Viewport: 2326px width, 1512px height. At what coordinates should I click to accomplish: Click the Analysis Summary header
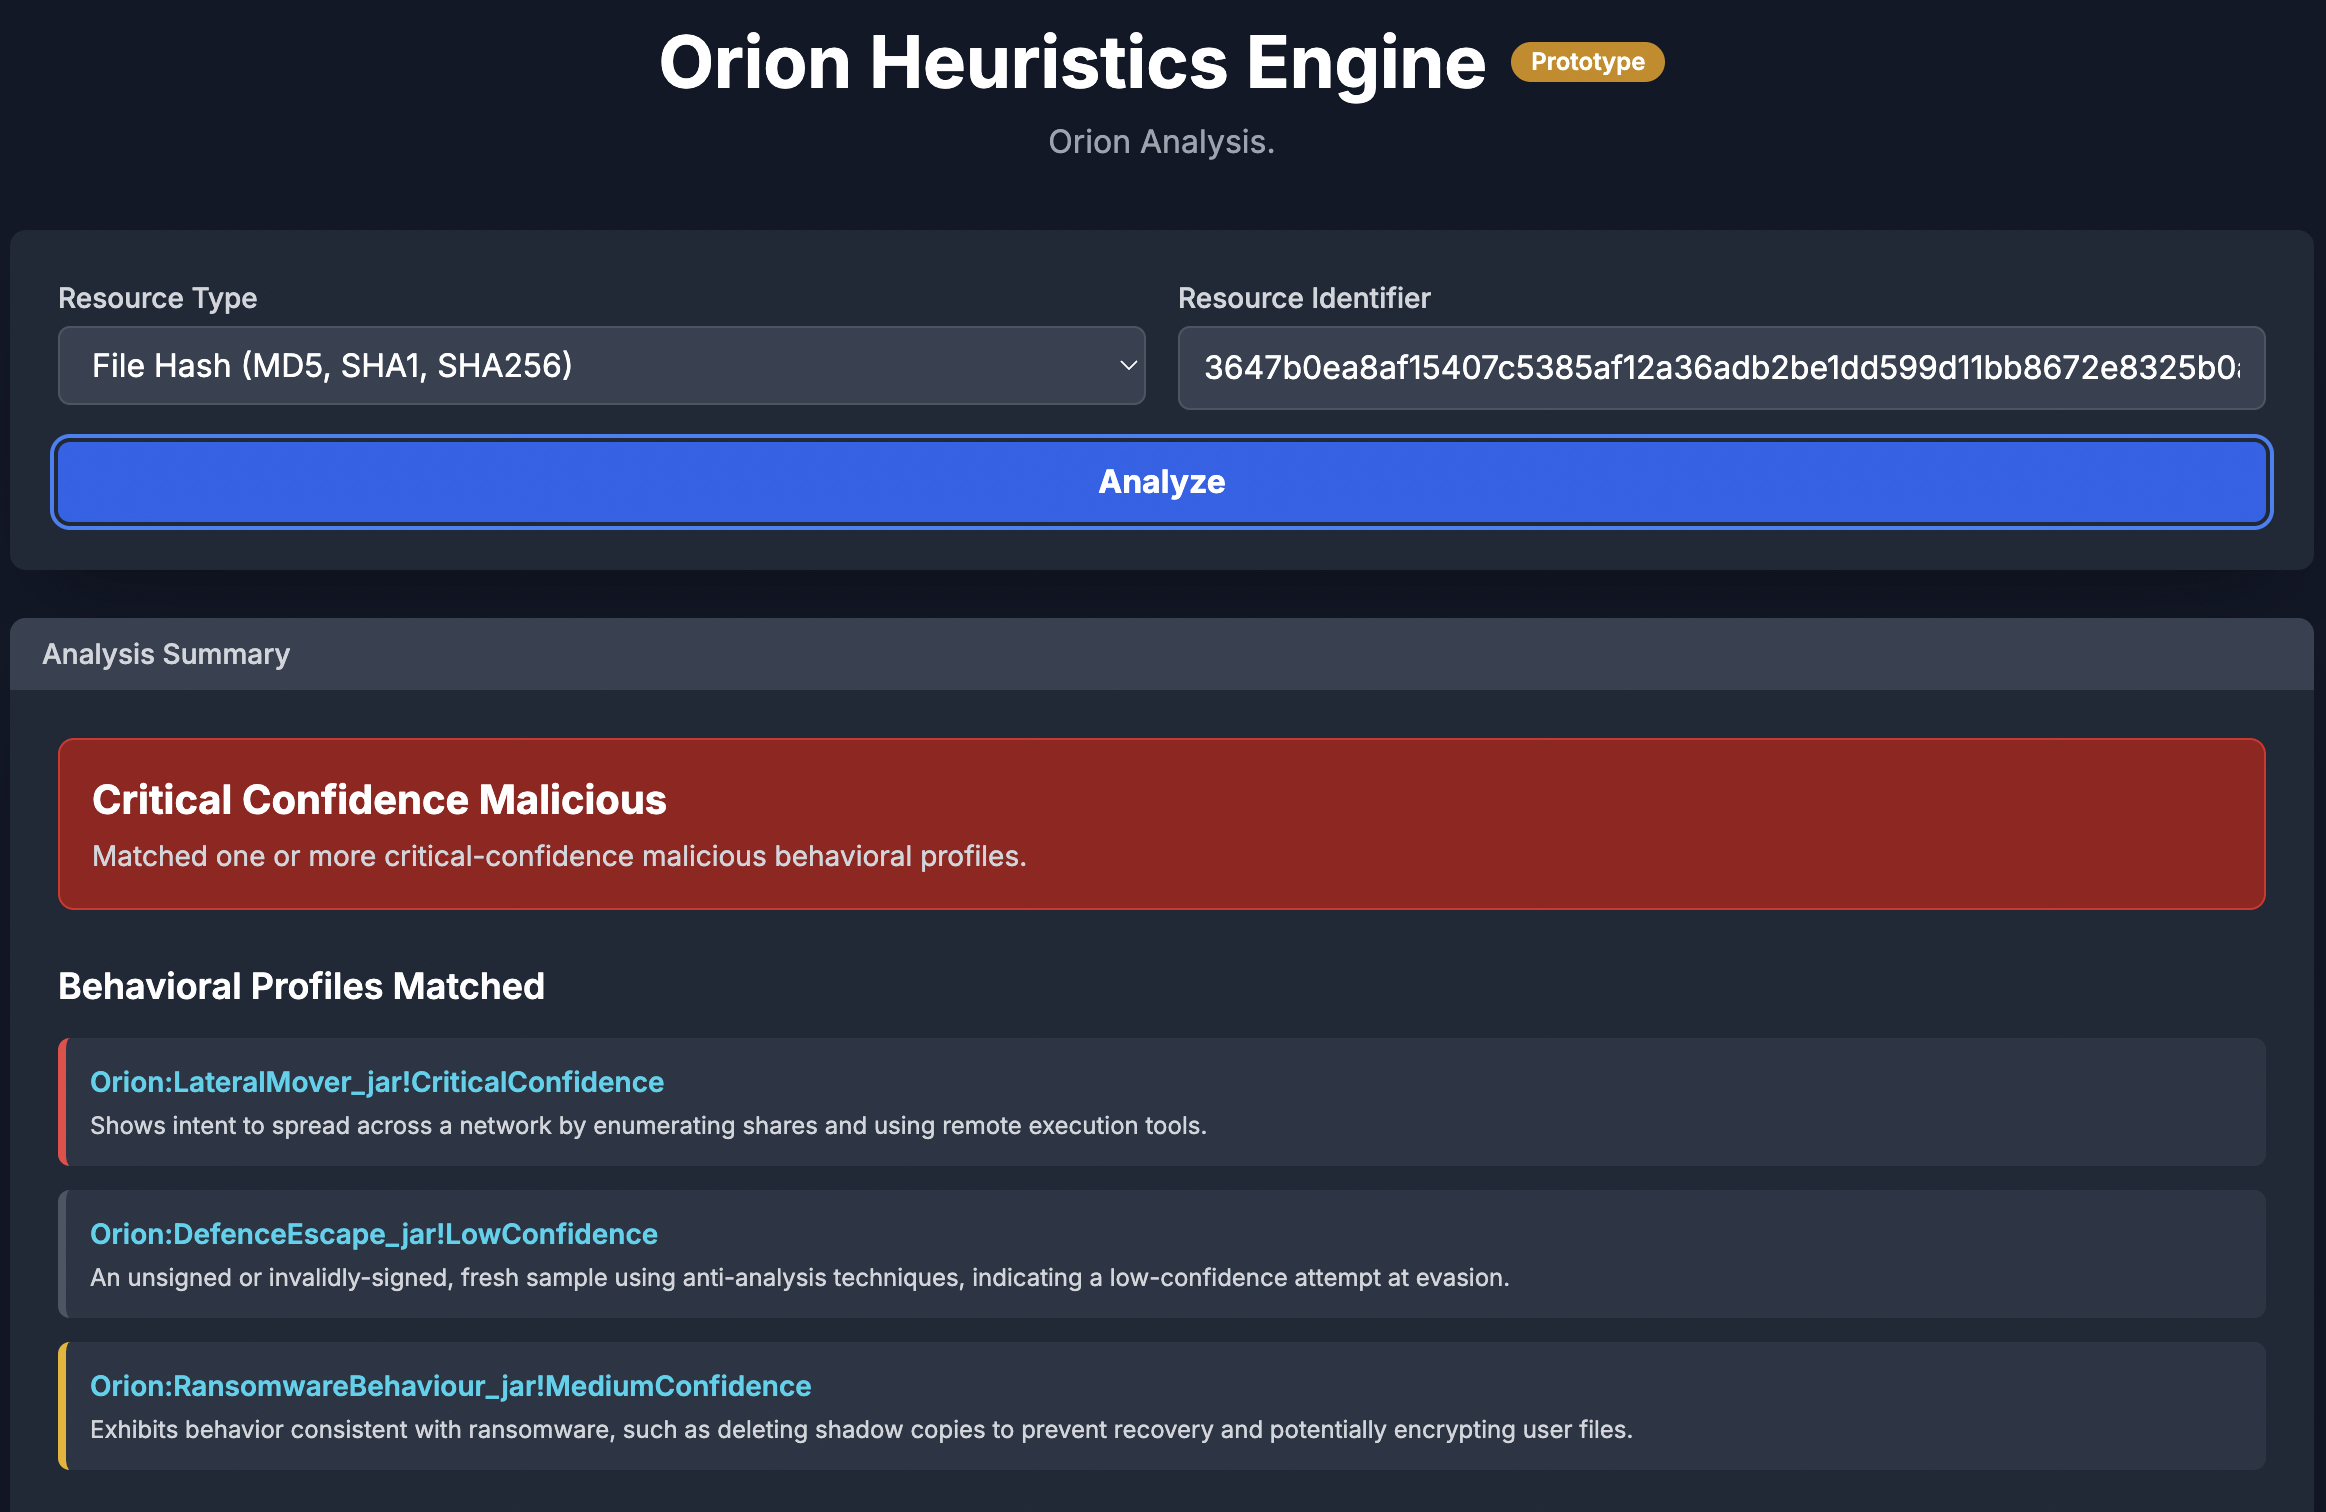[166, 654]
